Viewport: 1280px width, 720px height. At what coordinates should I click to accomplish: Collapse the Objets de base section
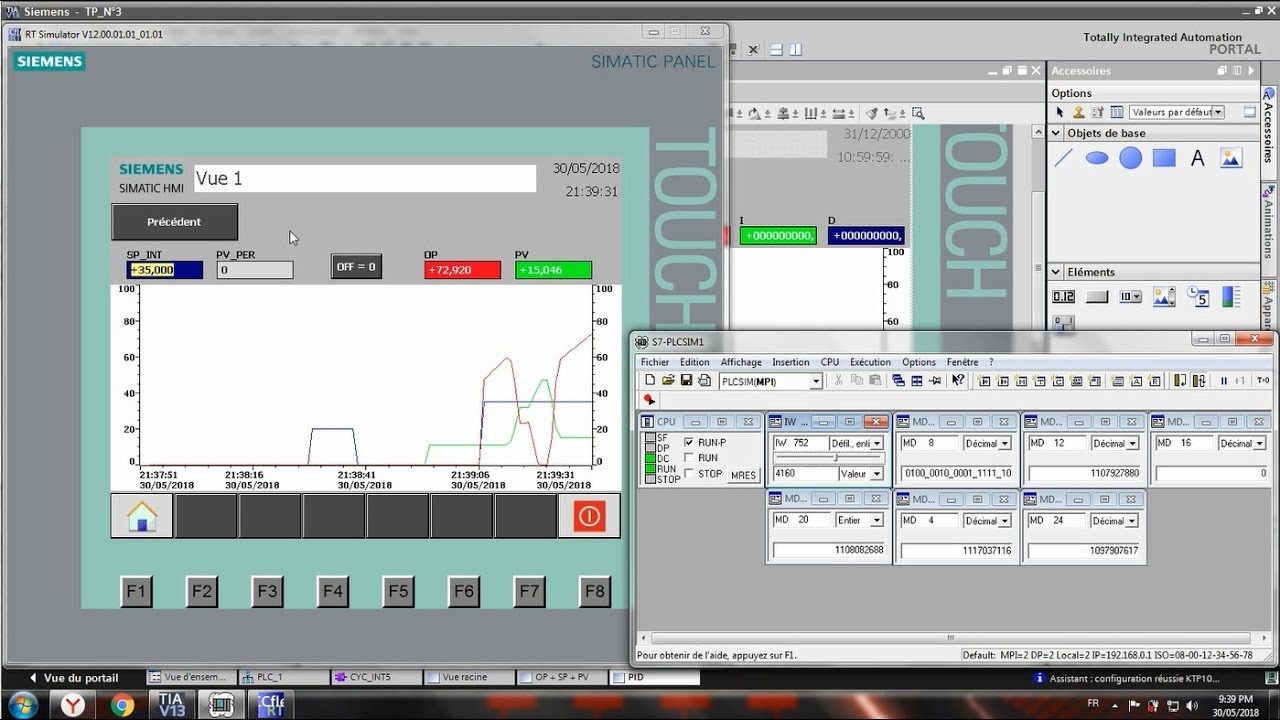tap(1056, 133)
